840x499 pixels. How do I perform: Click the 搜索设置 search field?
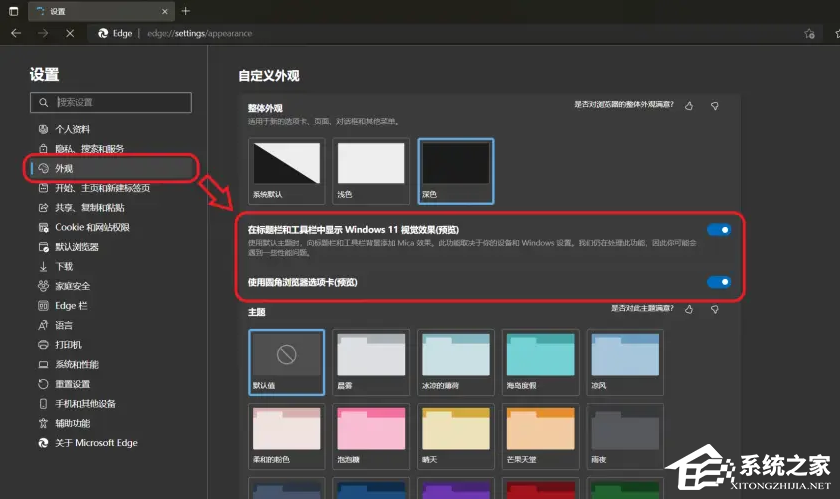pyautogui.click(x=111, y=102)
